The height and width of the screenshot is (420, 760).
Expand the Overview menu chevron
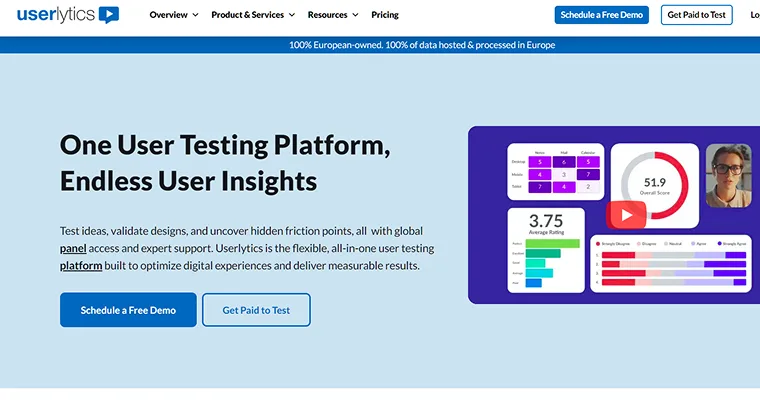(195, 15)
